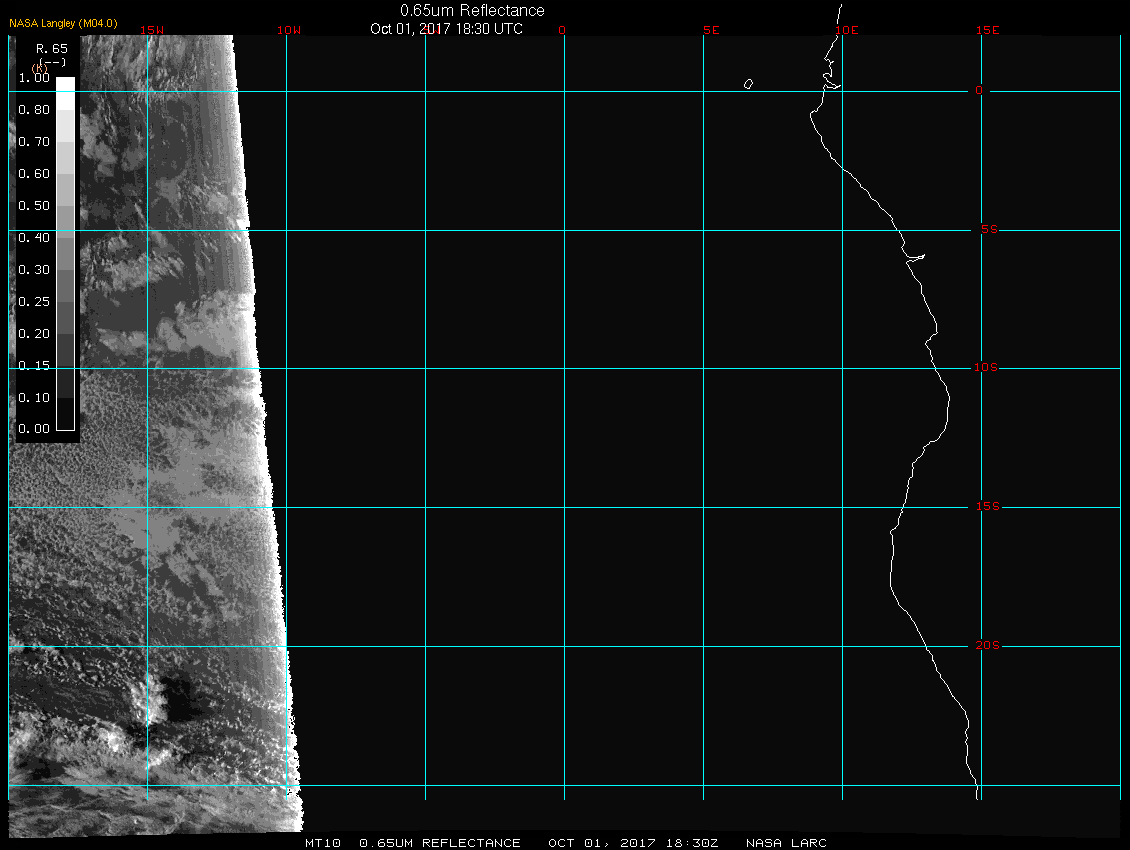Image resolution: width=1130 pixels, height=850 pixels.
Task: Click the 'MT10 0.65UM REFLECTANCE' footer caption
Action: pos(413,843)
